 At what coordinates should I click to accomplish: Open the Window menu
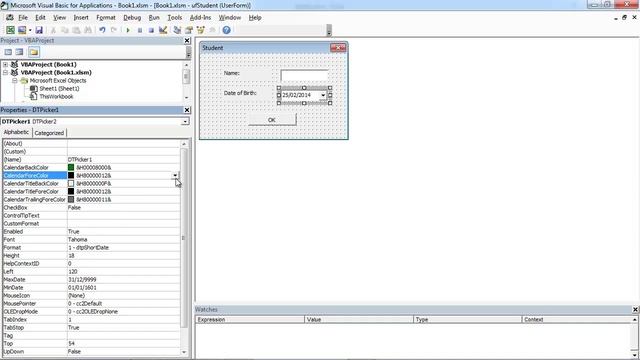click(x=230, y=18)
